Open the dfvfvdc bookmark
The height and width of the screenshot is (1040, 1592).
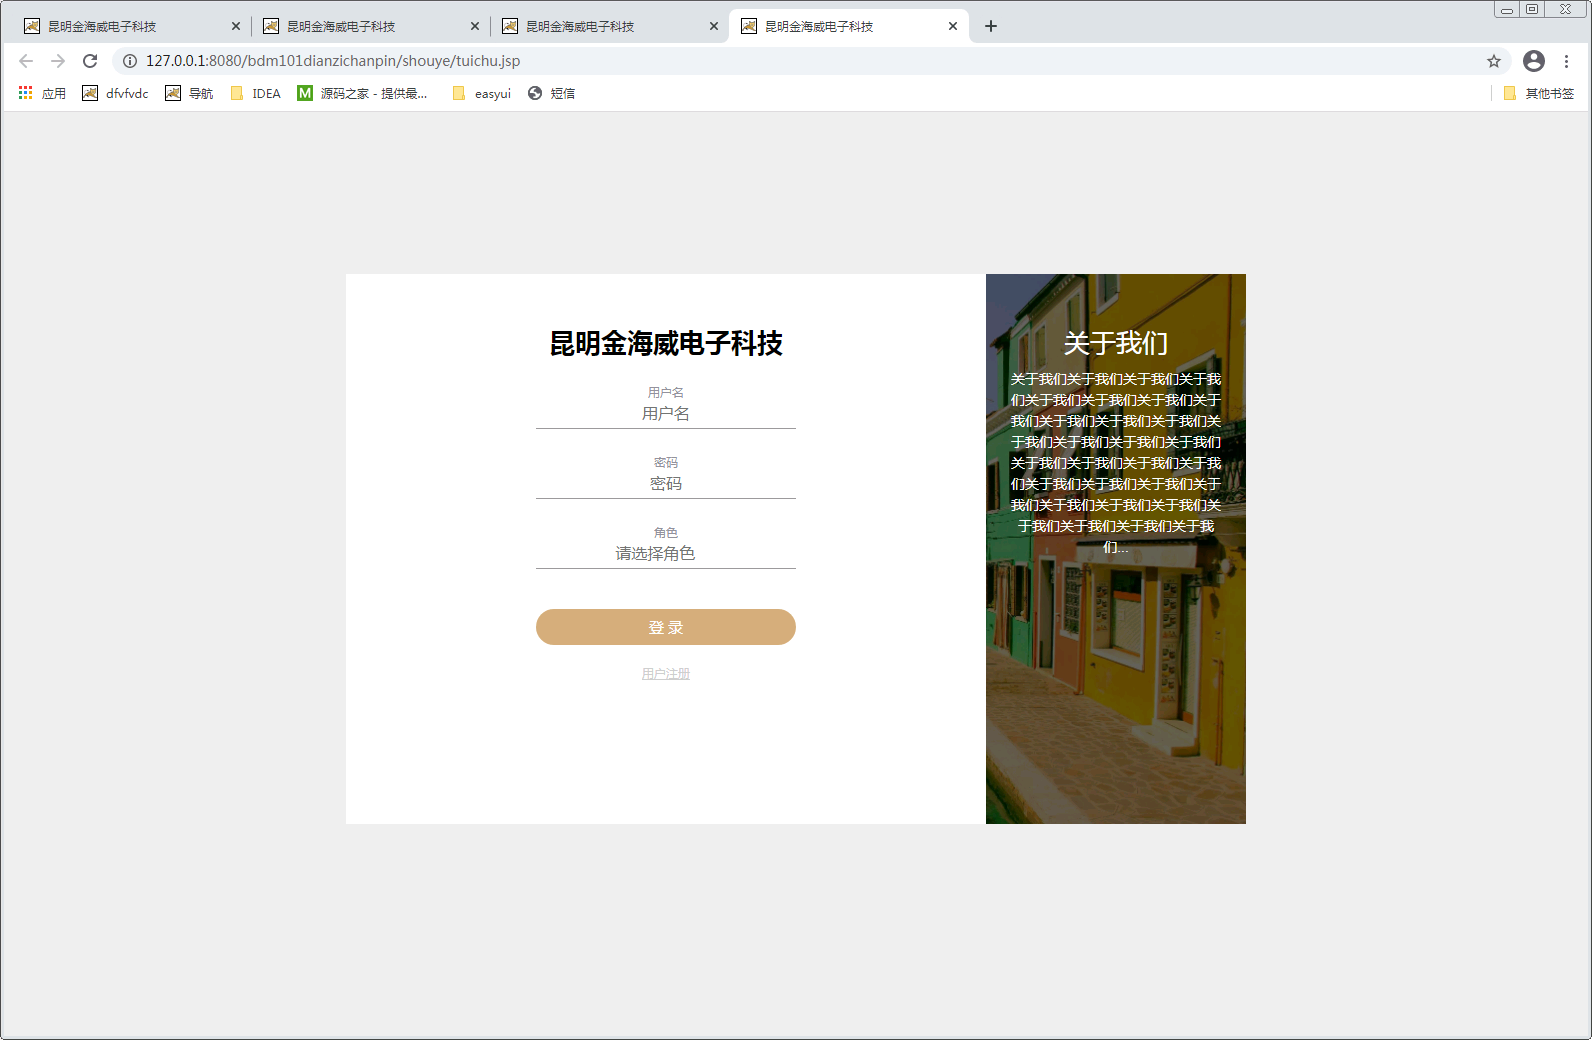point(115,93)
